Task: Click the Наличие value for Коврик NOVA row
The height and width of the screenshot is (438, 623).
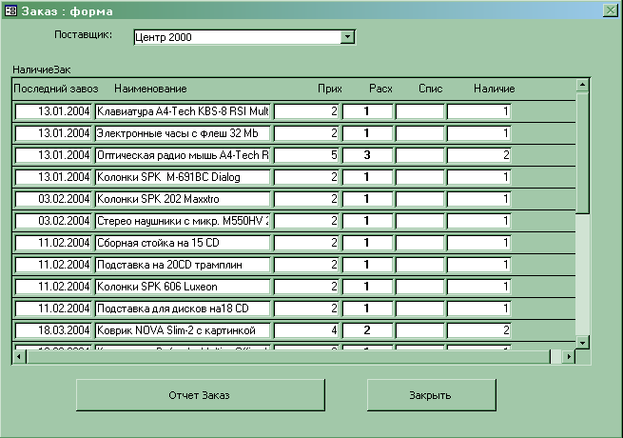Action: coord(479,330)
